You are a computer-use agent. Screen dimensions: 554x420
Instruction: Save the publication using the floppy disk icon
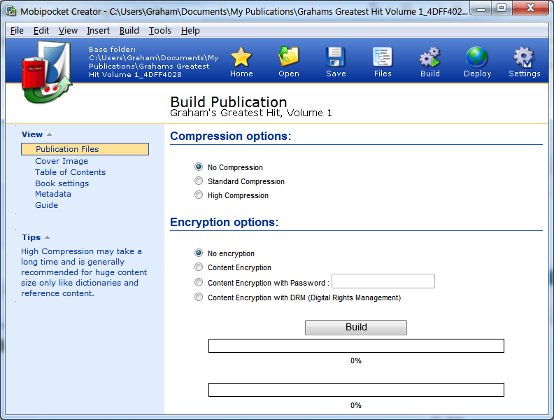[x=336, y=57]
